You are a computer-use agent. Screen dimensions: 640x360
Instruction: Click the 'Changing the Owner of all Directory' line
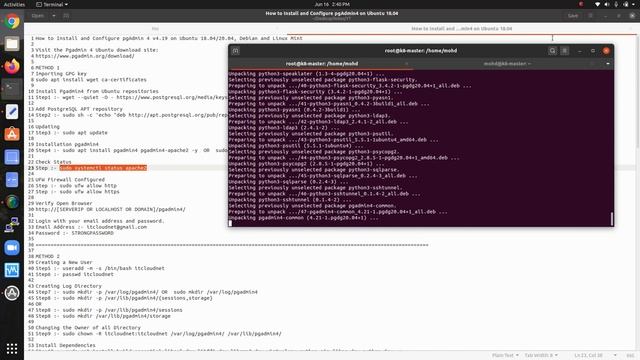coord(88,328)
